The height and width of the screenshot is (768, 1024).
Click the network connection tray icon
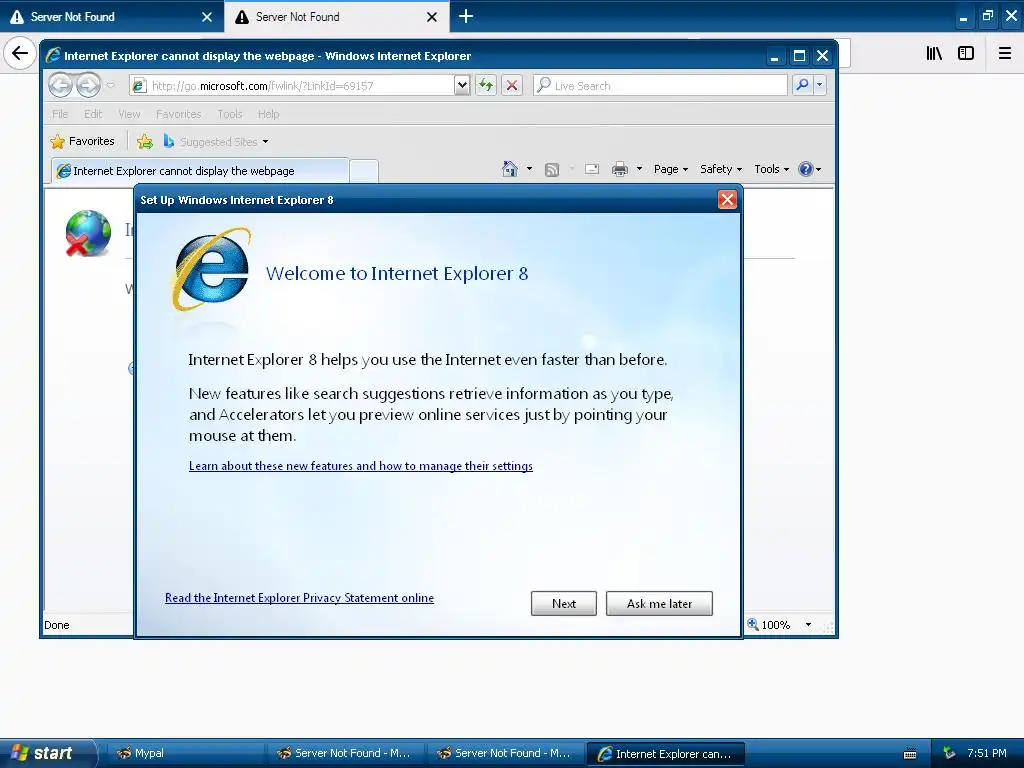tap(948, 753)
